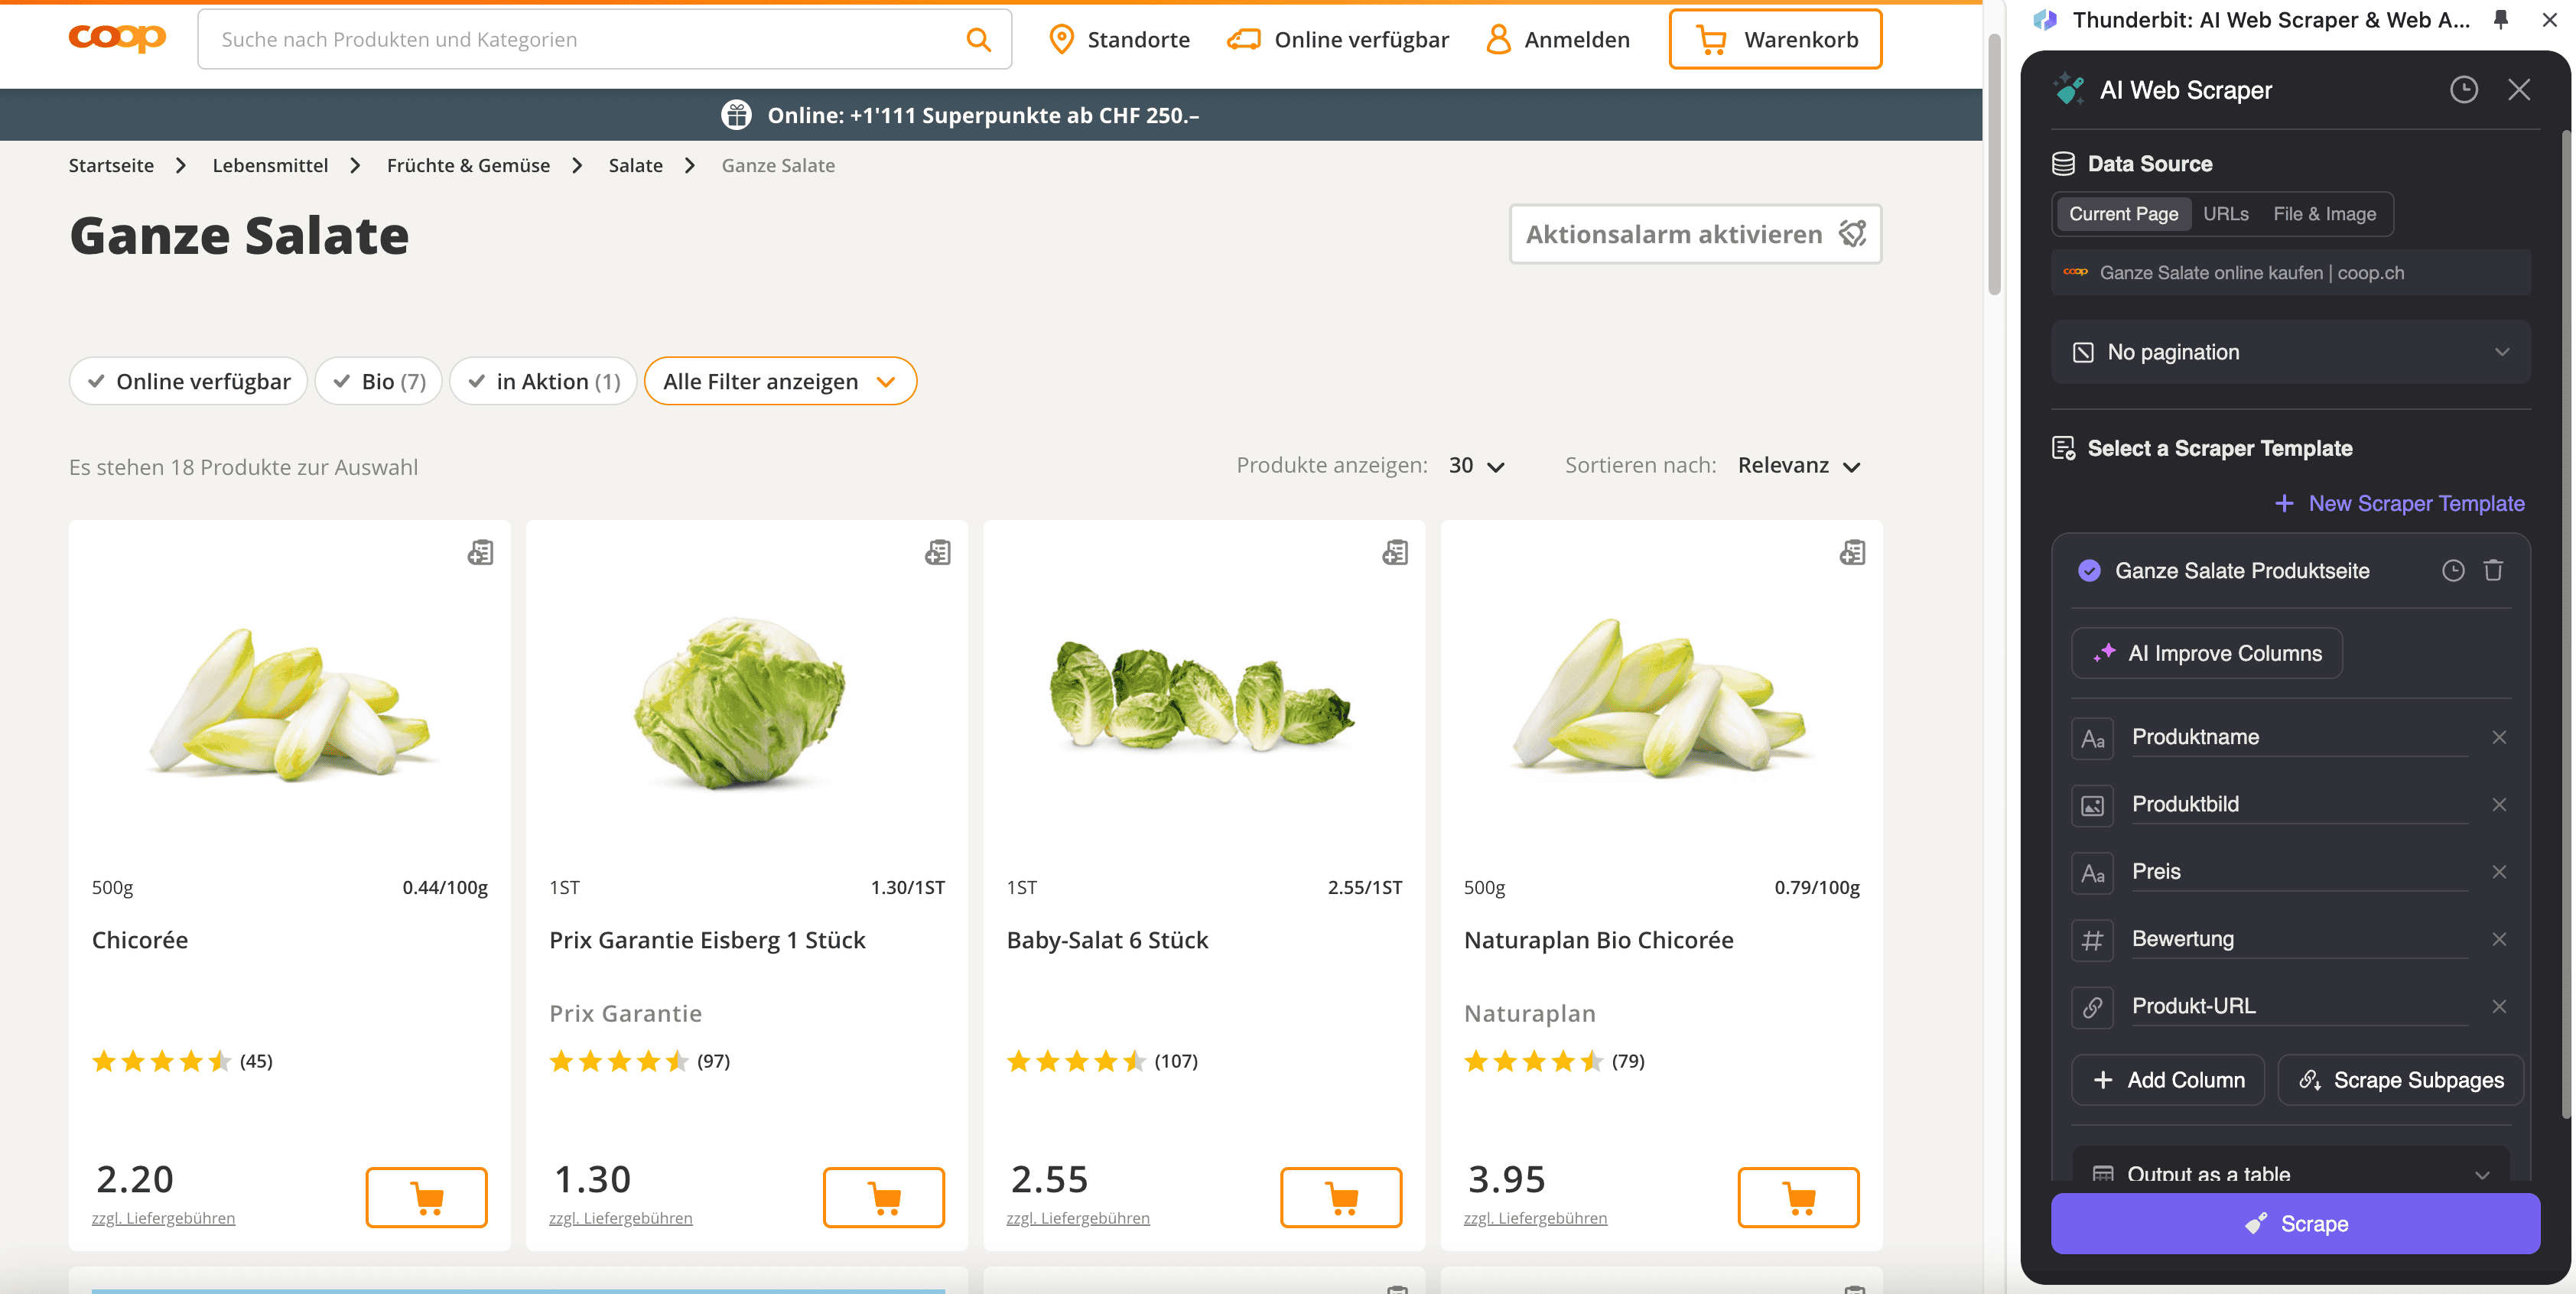This screenshot has height=1294, width=2576.
Task: Select the File & Image tab
Action: click(x=2324, y=214)
